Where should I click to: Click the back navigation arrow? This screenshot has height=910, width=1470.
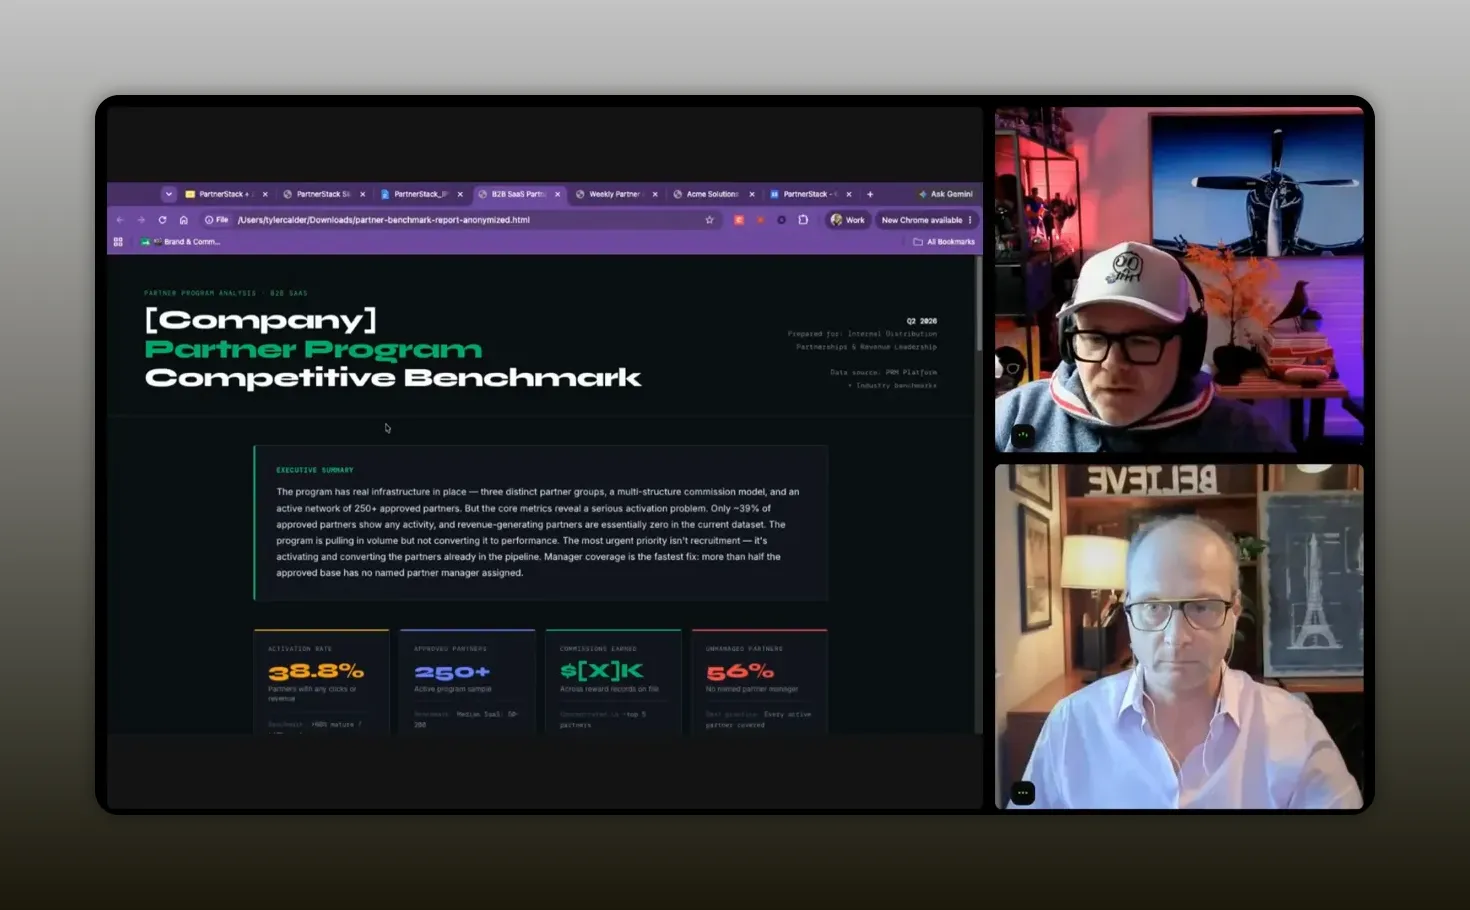coord(120,220)
